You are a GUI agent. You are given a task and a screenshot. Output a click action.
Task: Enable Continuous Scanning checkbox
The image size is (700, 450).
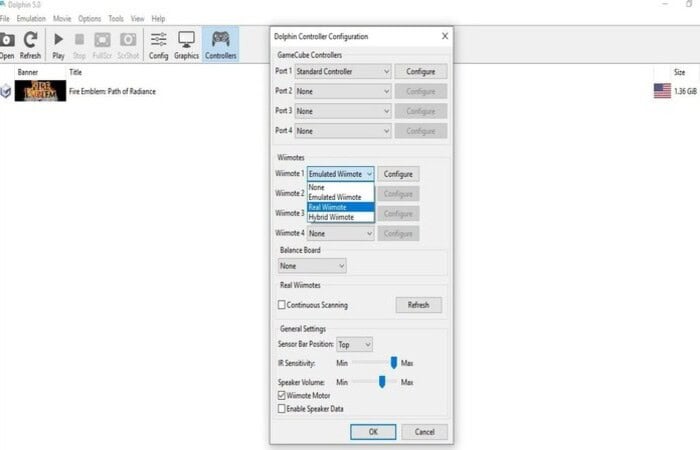(x=282, y=305)
